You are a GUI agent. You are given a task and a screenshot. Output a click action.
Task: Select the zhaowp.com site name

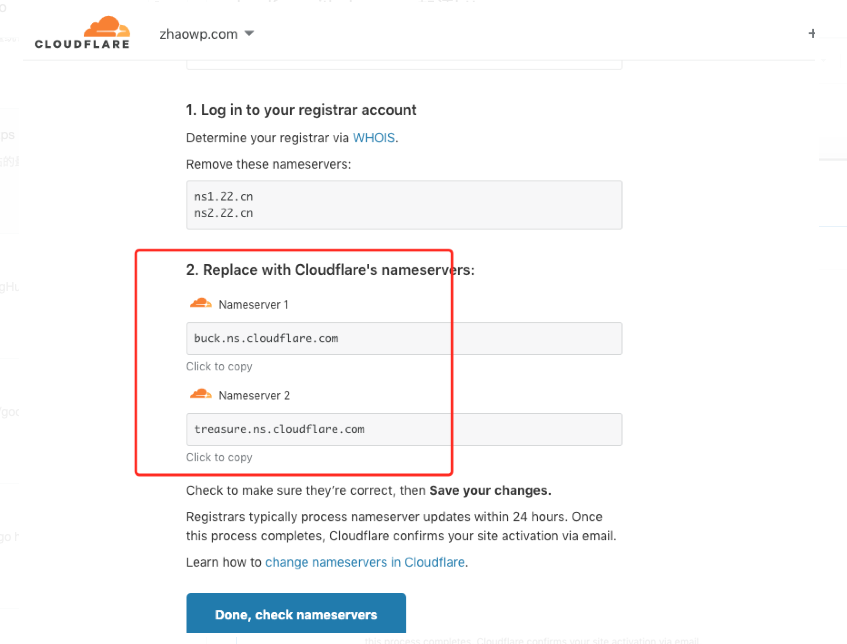click(198, 34)
